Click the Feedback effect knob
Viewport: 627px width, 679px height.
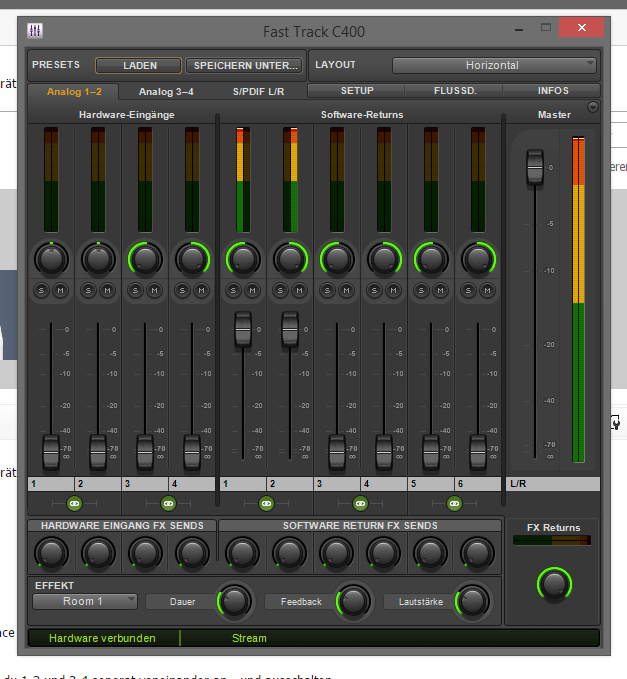(353, 600)
